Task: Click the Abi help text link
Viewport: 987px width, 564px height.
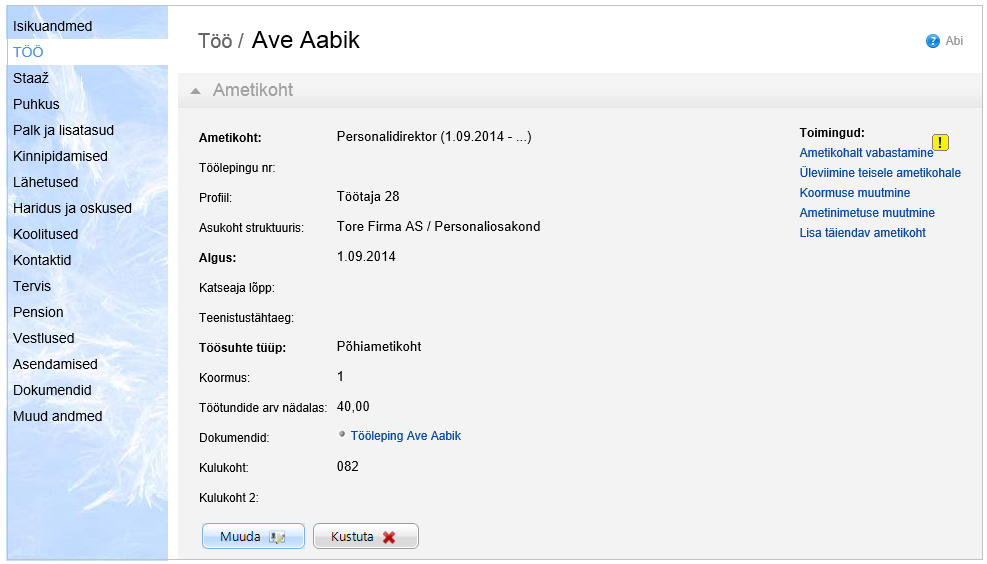Action: pos(954,41)
